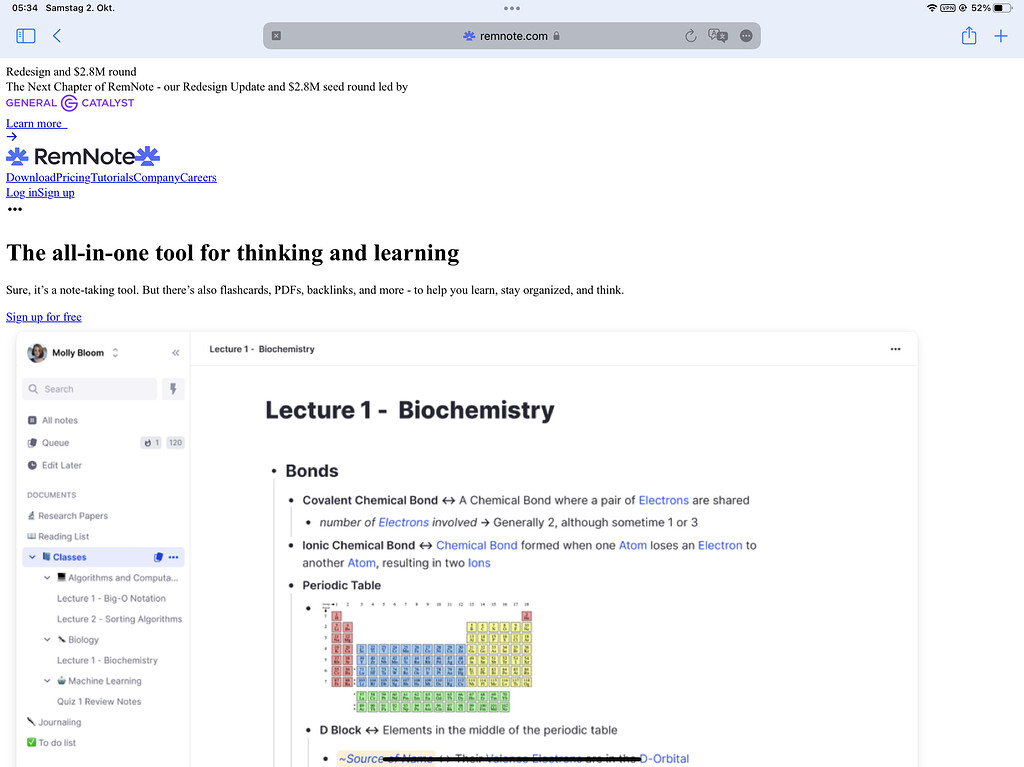1024x767 pixels.
Task: Click the RemNote logo at the top
Action: [82, 156]
